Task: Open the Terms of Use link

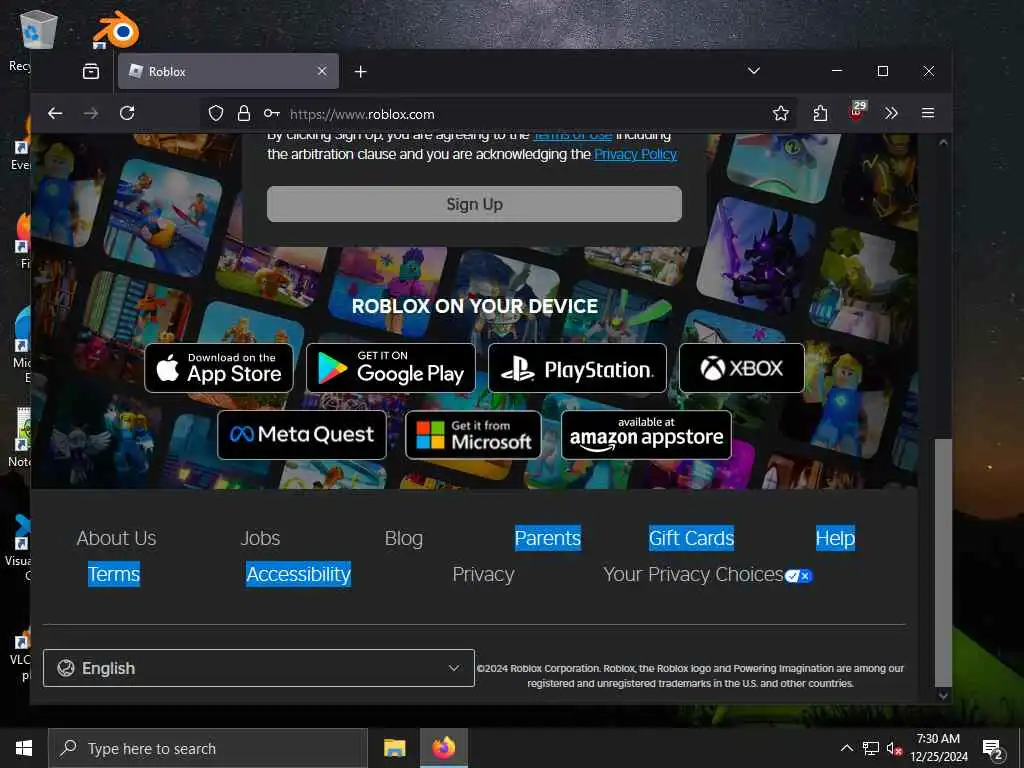Action: [573, 136]
